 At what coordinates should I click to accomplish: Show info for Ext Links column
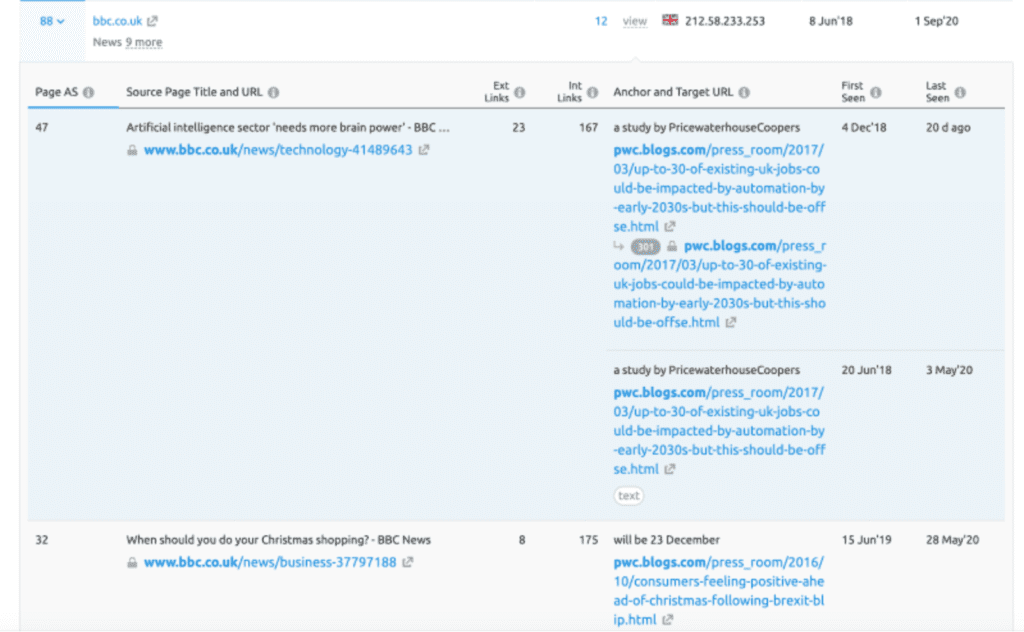click(x=520, y=92)
